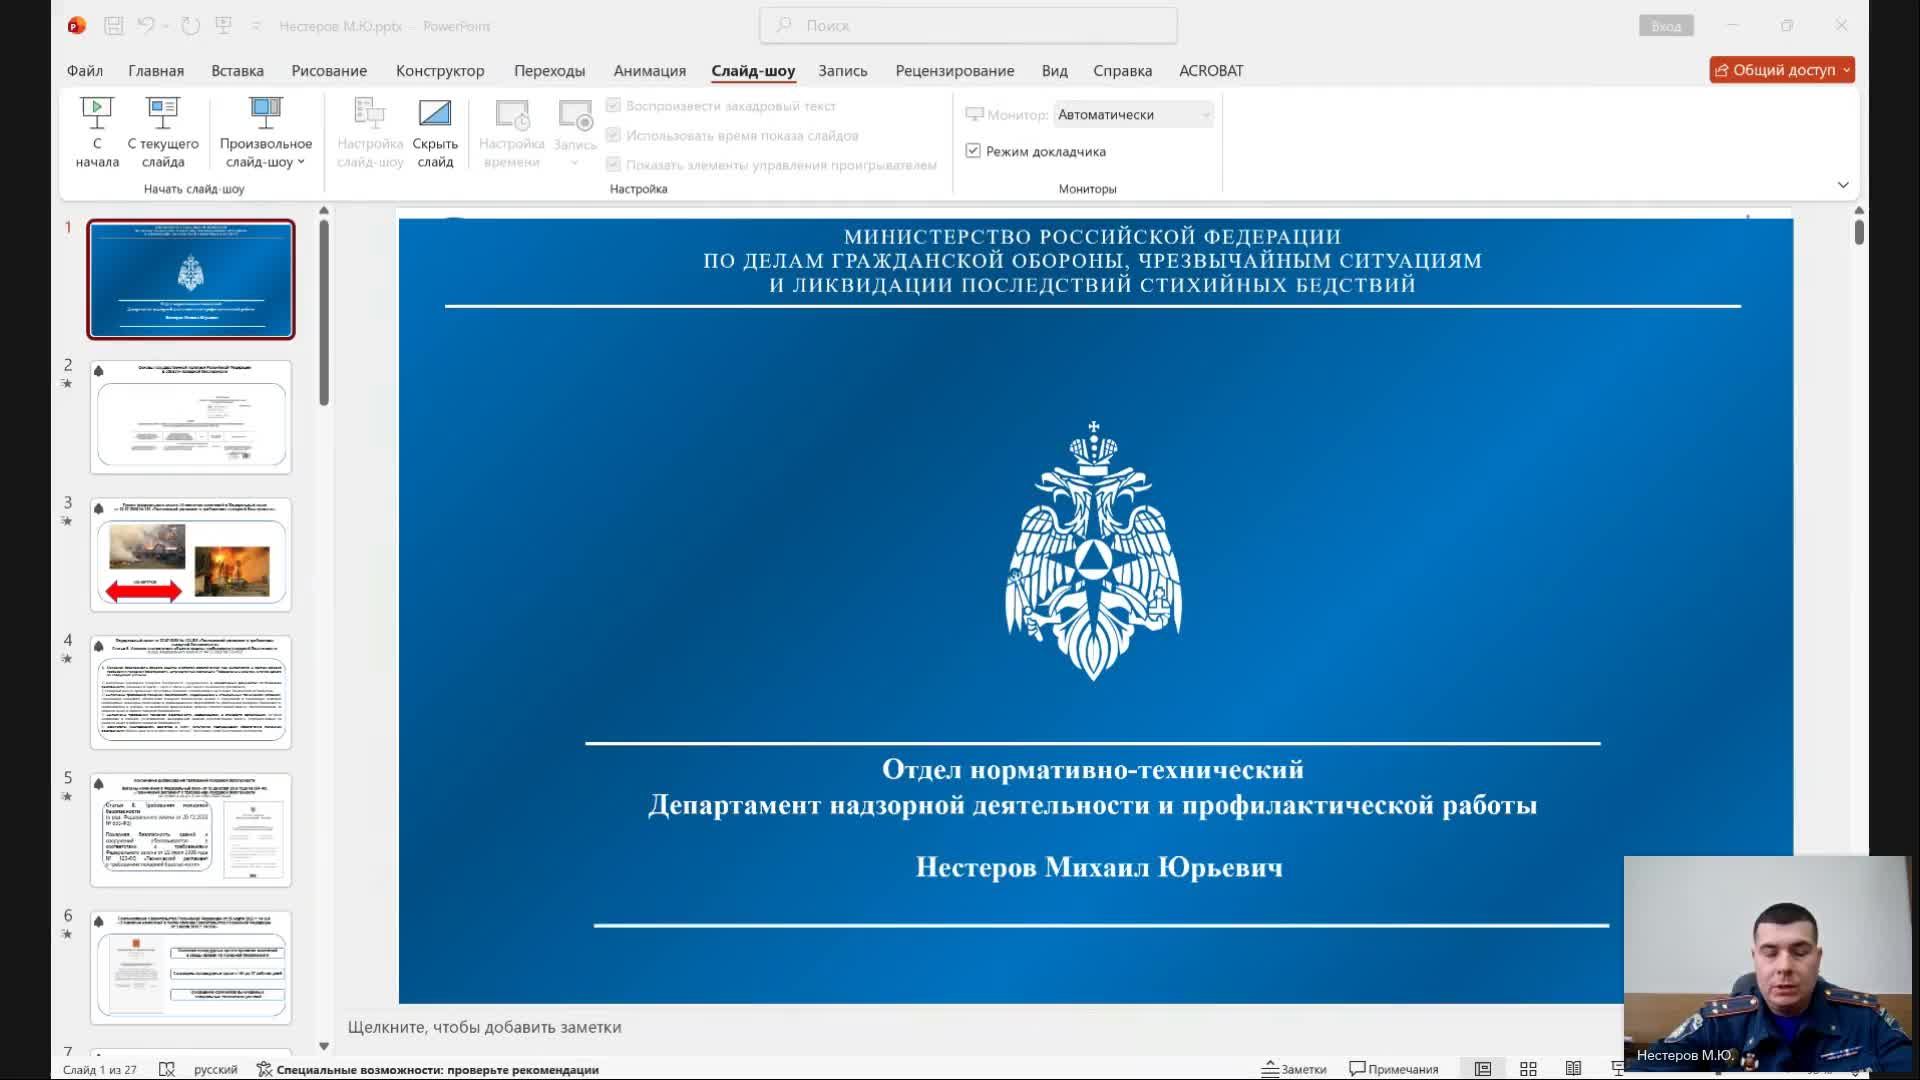Collapse the ribbon with chevron arrow
The height and width of the screenshot is (1080, 1920).
click(x=1843, y=185)
